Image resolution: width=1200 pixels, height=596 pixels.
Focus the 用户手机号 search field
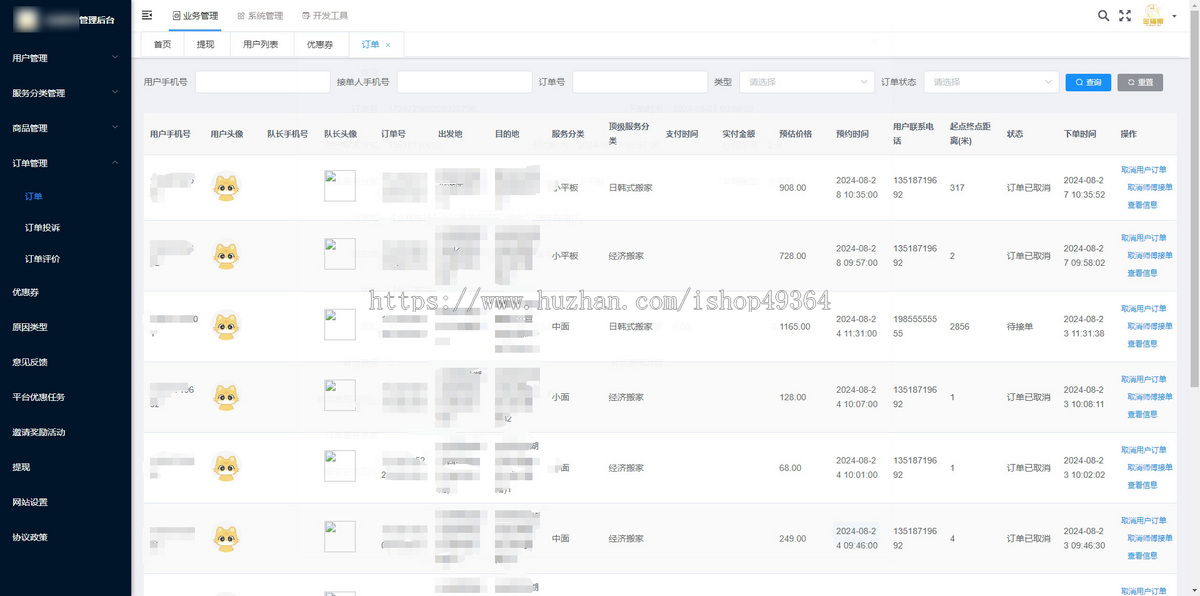tap(262, 82)
